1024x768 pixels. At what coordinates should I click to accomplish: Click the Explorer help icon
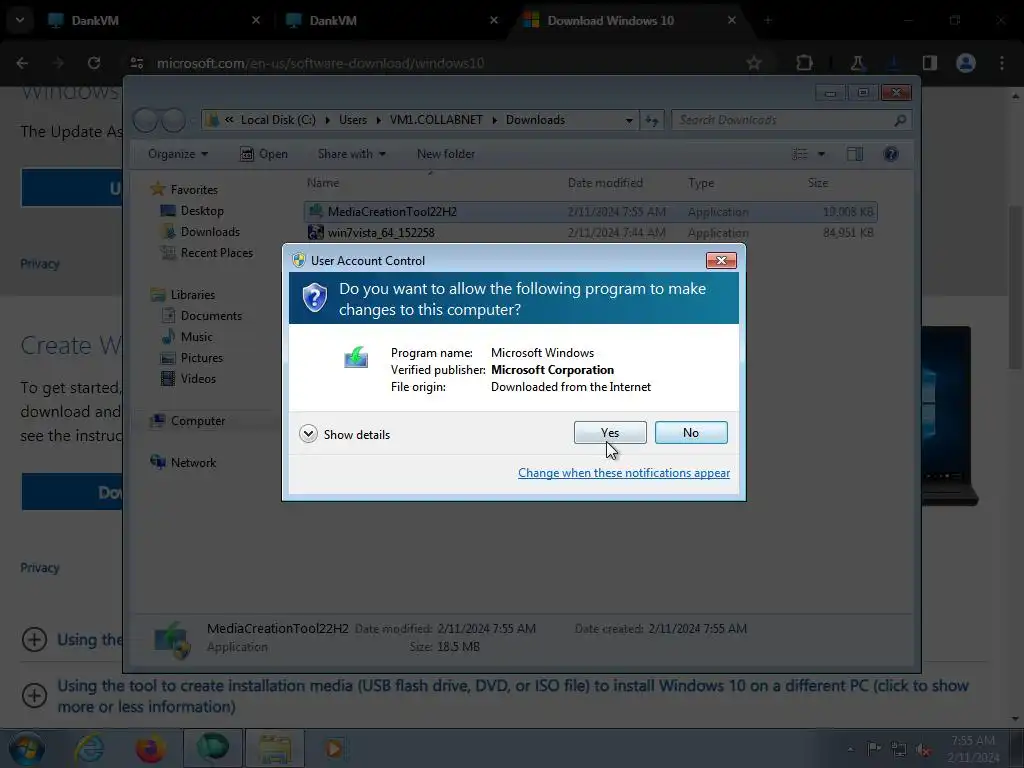891,154
